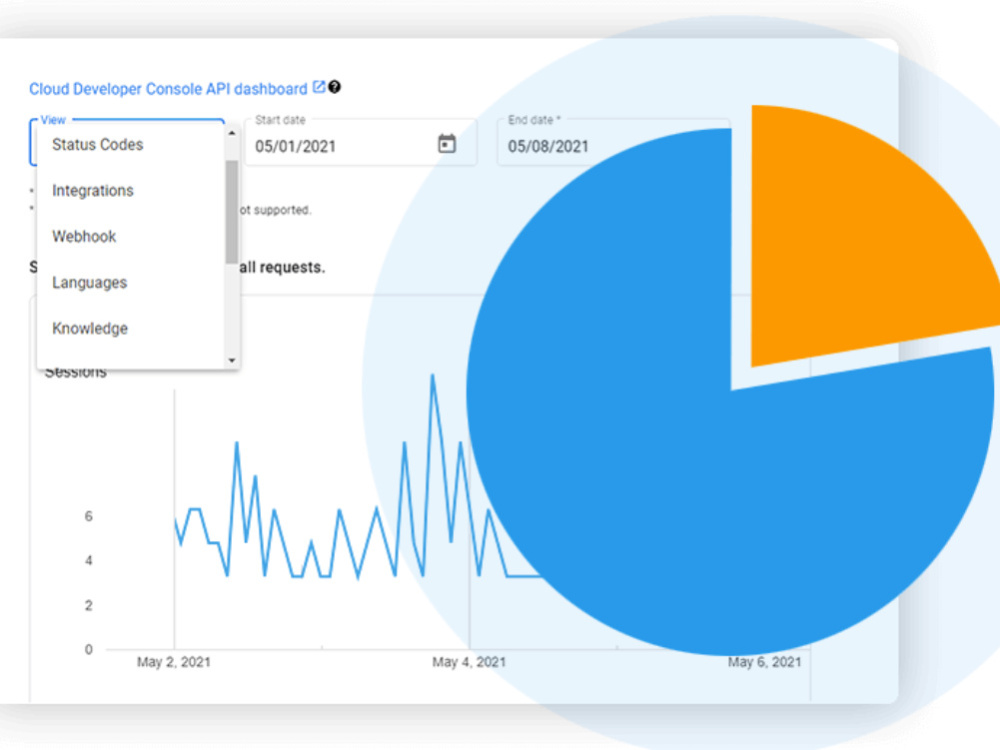Select Status Codes from the View list
The width and height of the screenshot is (1000, 750).
[130, 145]
